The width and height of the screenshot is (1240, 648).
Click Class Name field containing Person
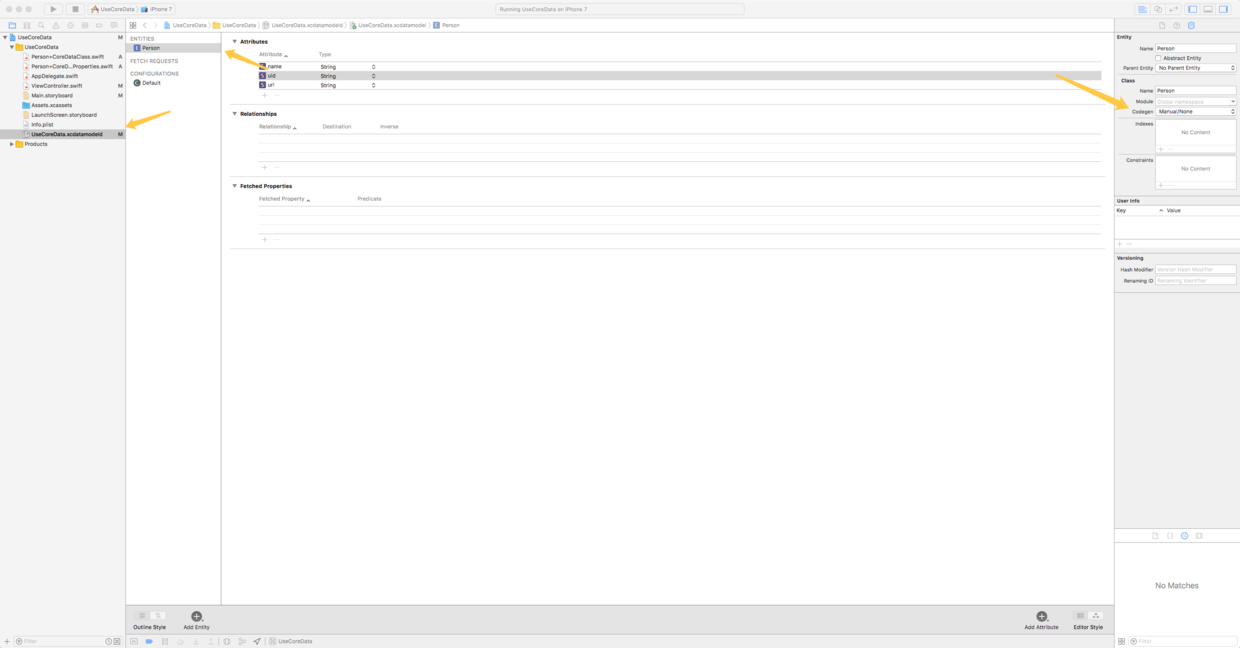[x=1196, y=91]
